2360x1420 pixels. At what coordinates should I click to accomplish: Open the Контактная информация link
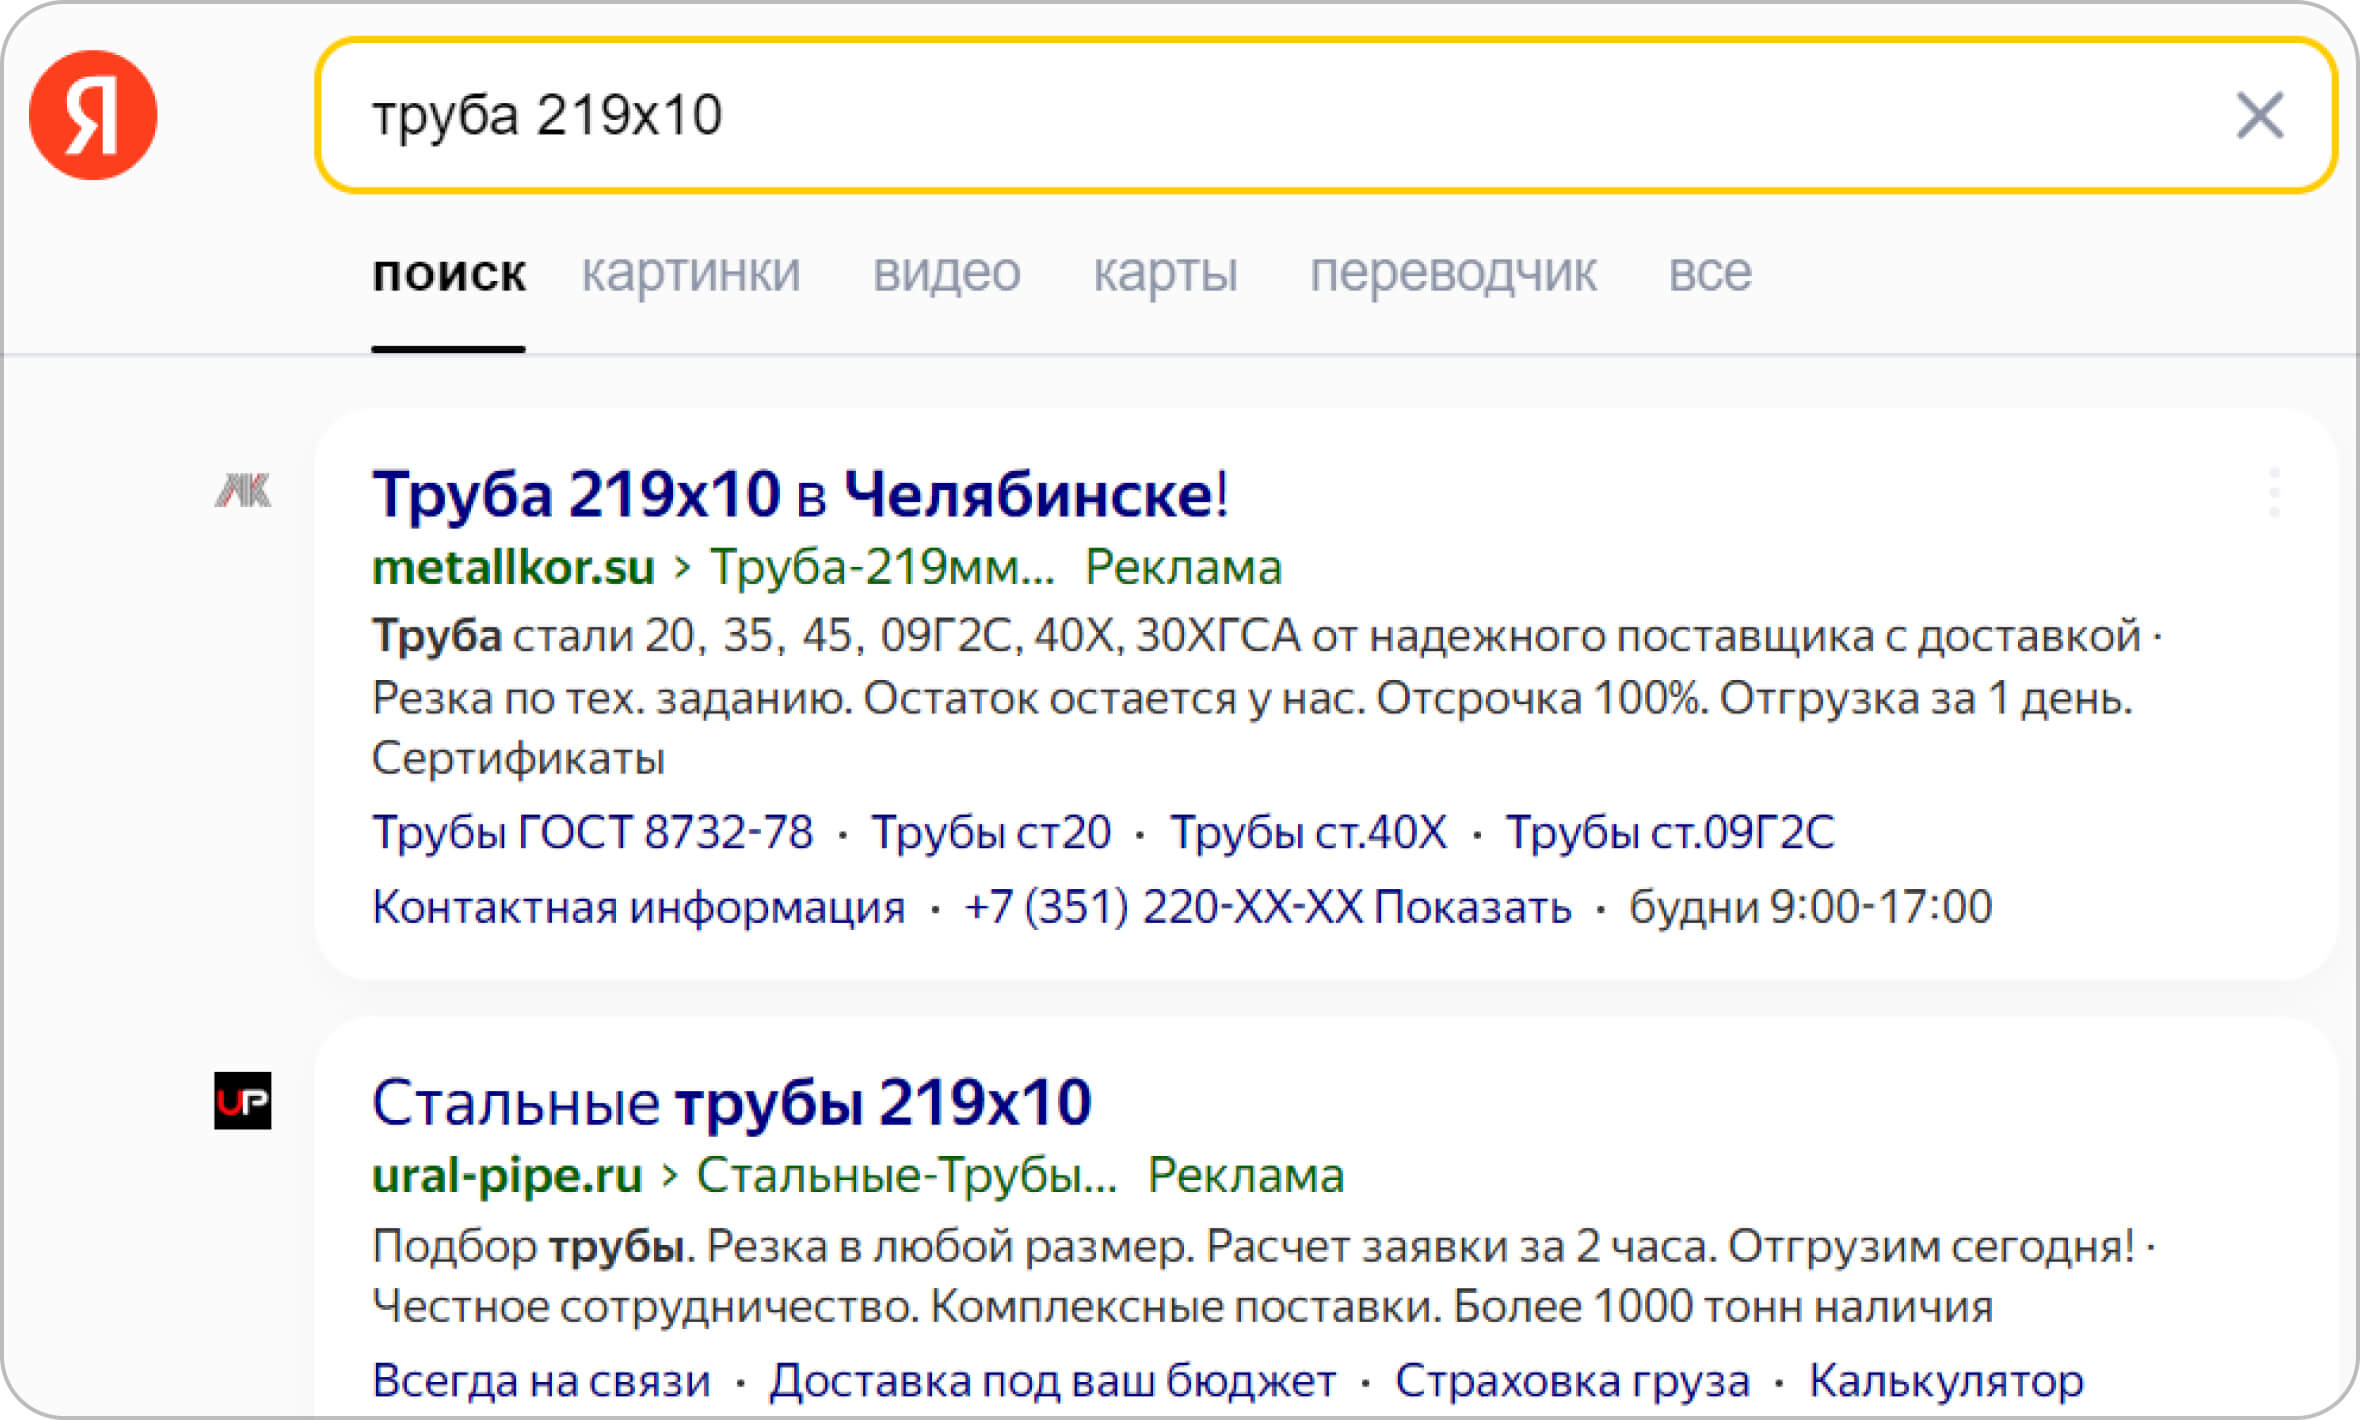tap(638, 907)
